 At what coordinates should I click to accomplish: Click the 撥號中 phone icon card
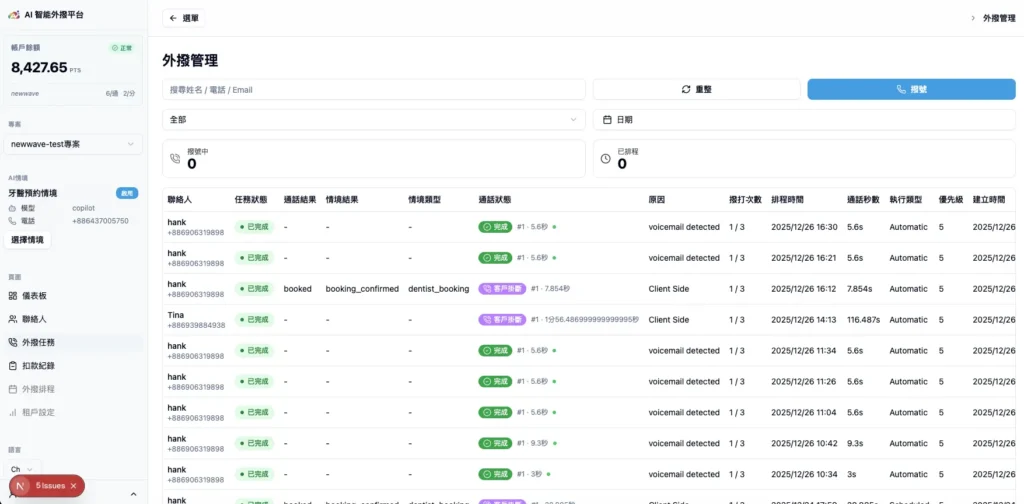pos(373,159)
